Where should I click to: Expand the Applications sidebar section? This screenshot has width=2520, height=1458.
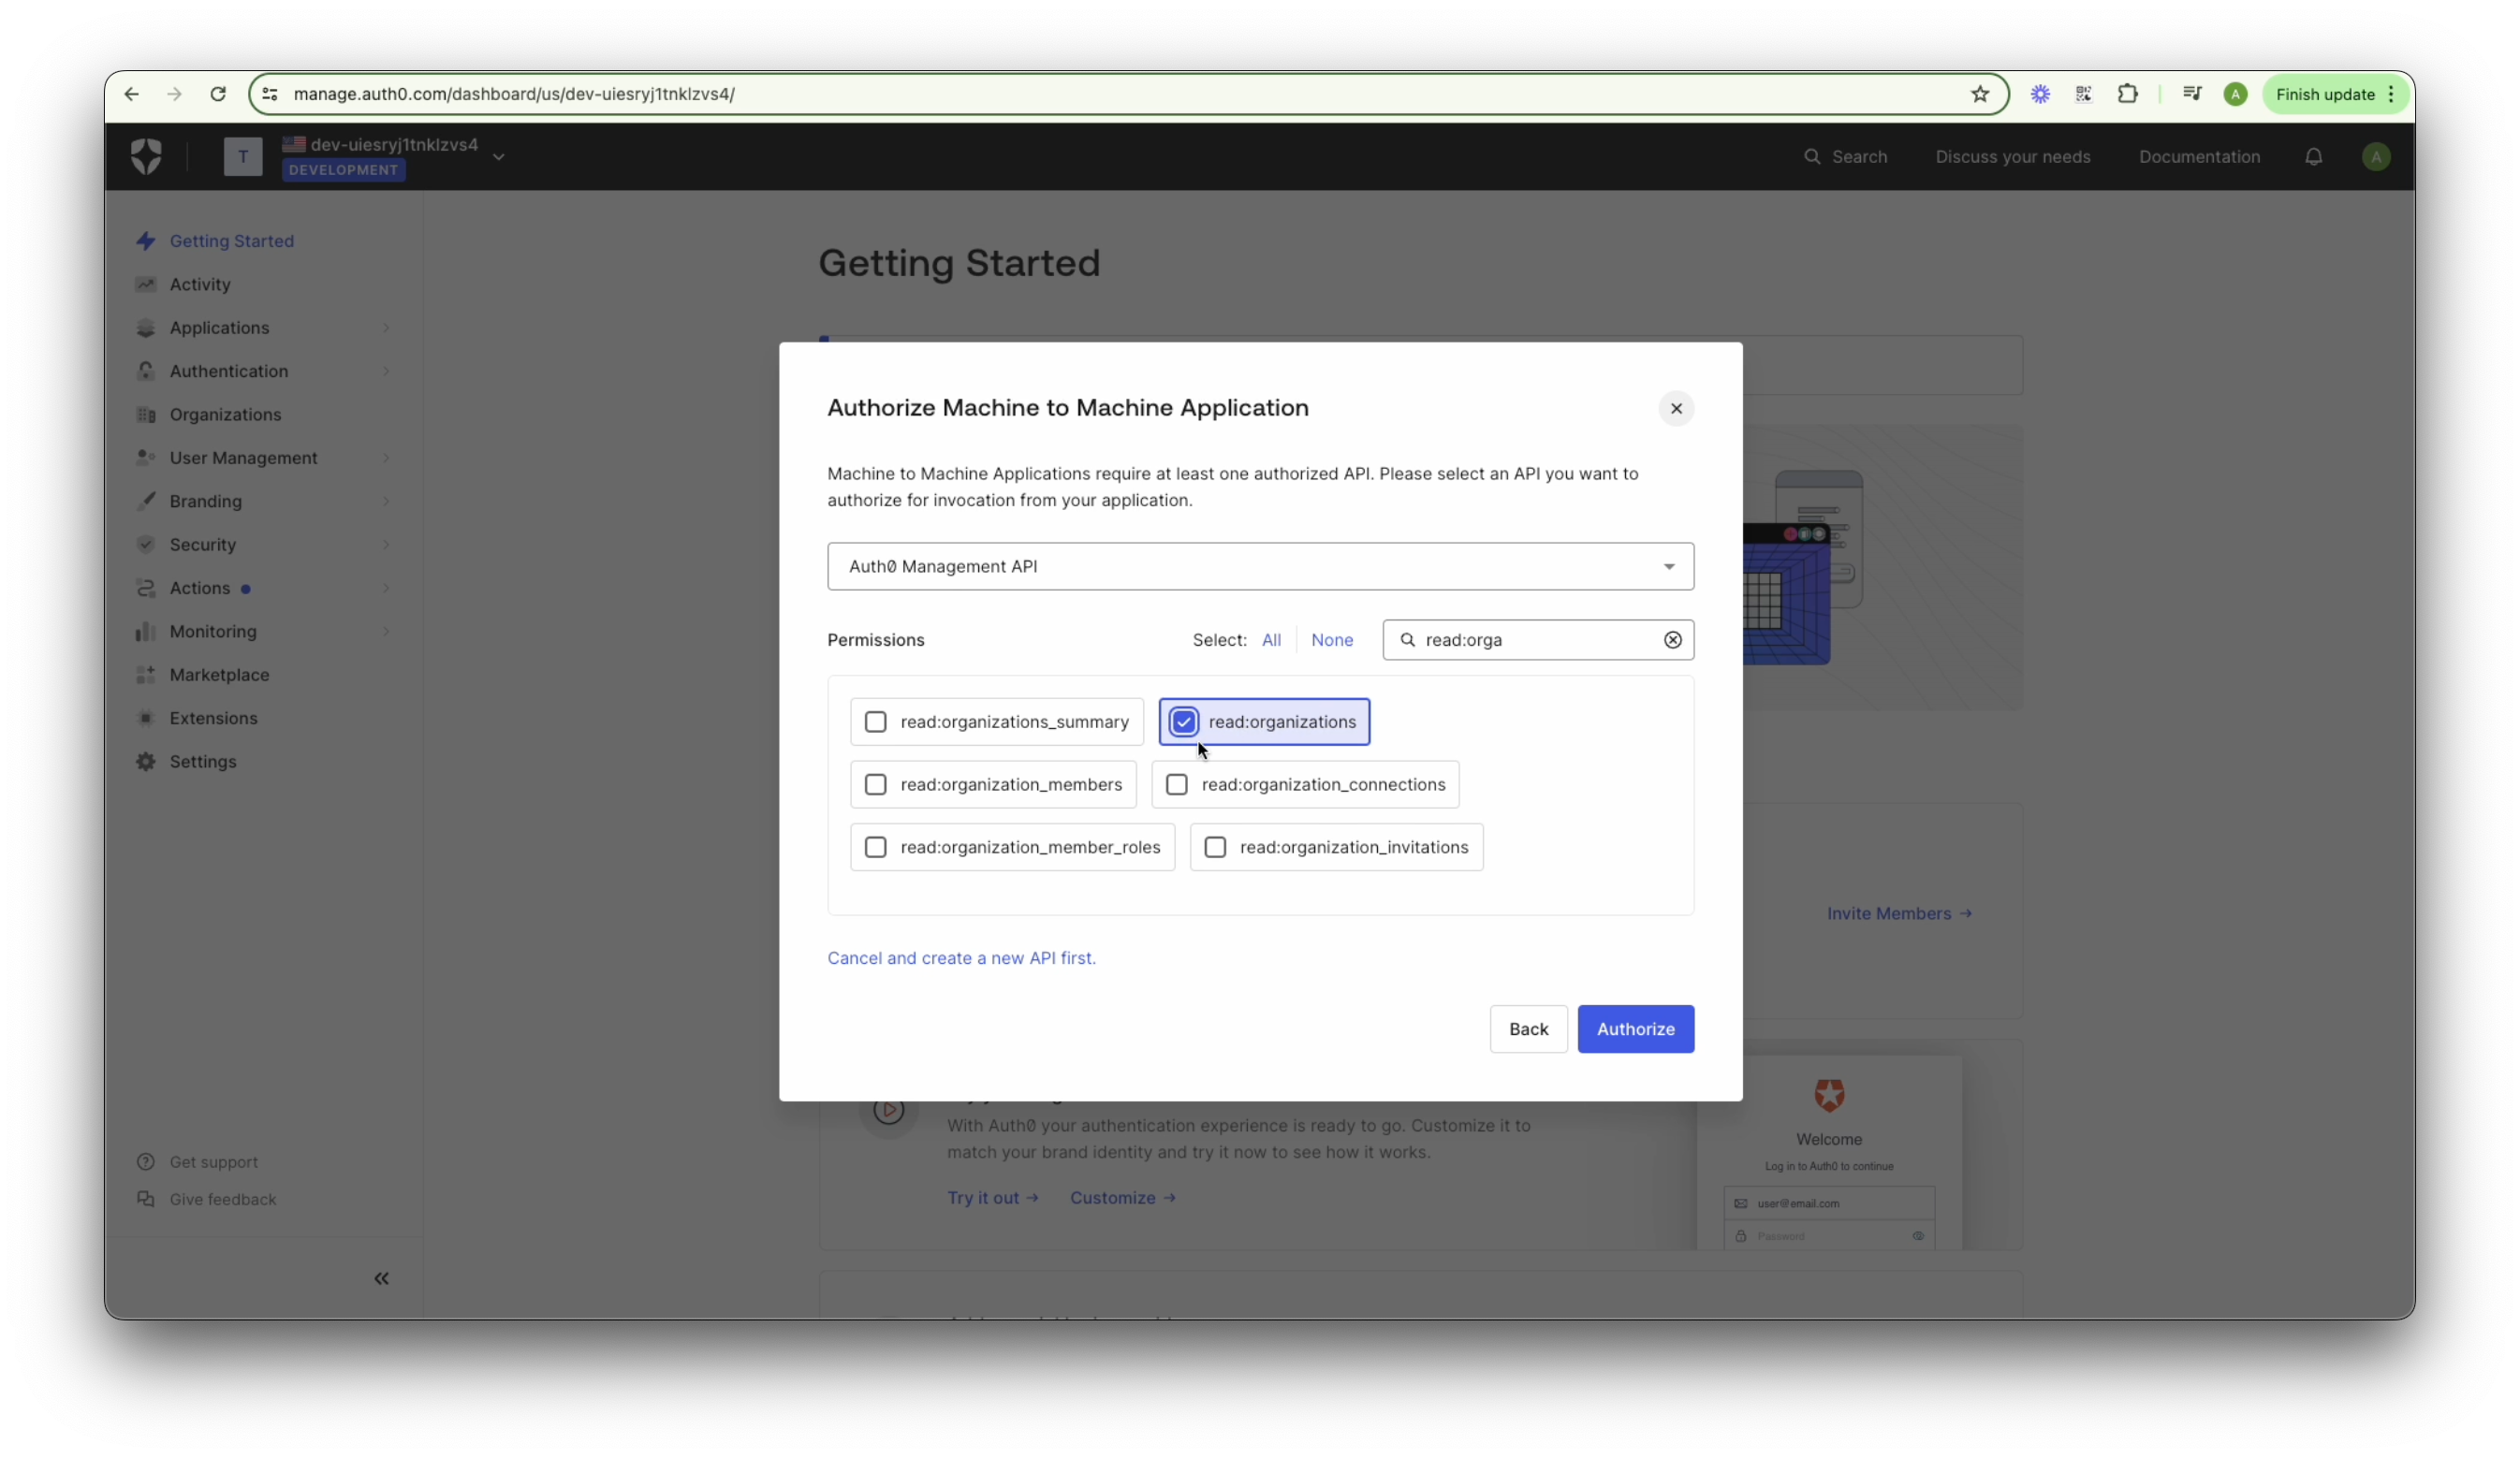pos(386,328)
